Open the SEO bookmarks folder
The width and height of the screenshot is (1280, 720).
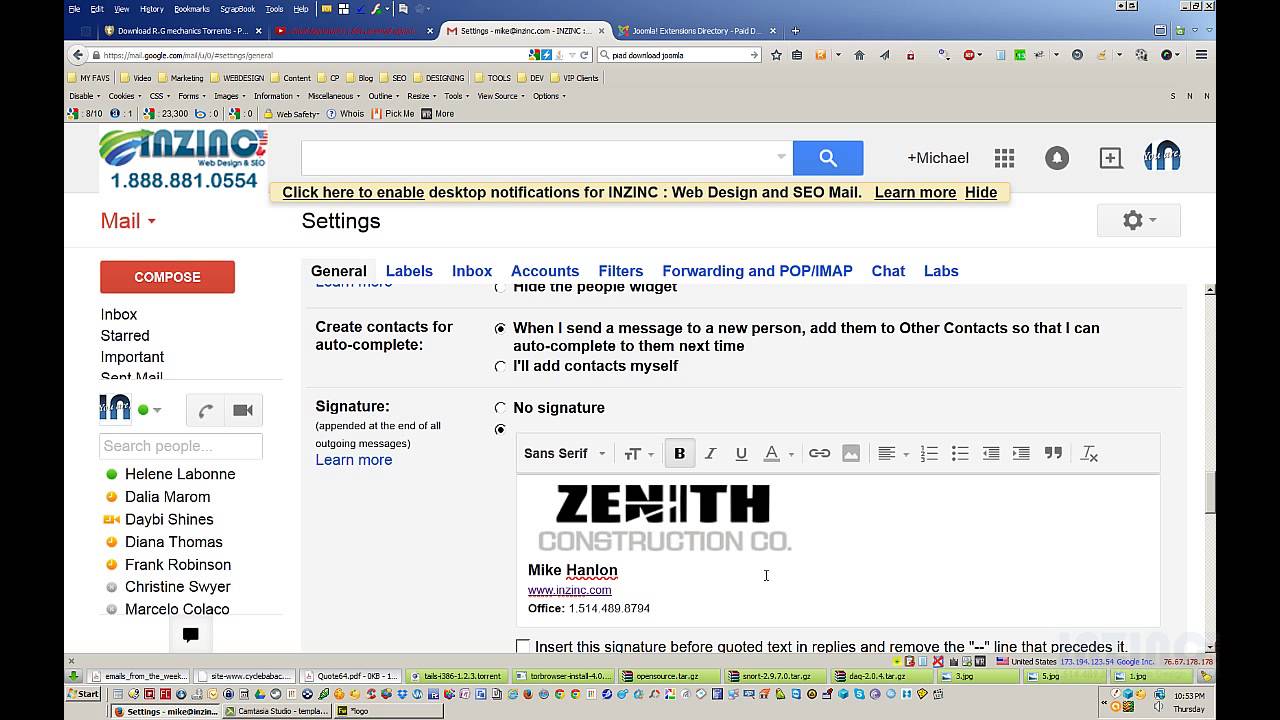393,78
